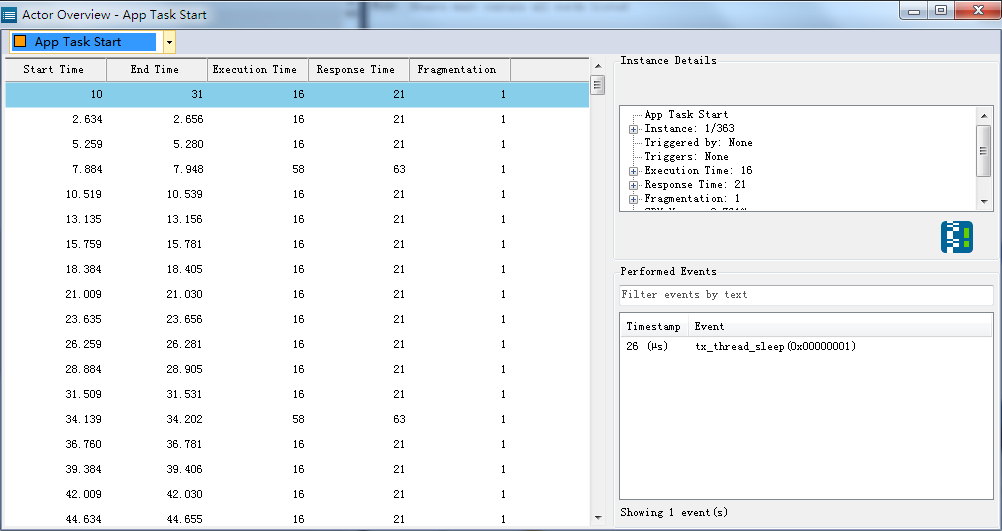
Task: Click the orange App Task Start actor icon
Action: coord(20,42)
